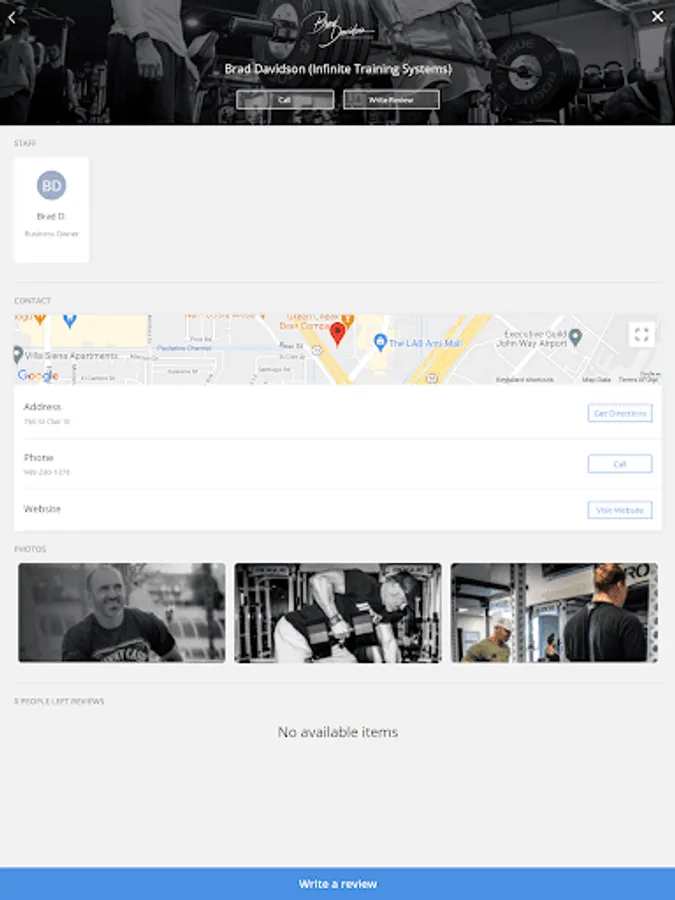Tap the blue map pin at top left of map
The width and height of the screenshot is (675, 900).
click(x=69, y=320)
